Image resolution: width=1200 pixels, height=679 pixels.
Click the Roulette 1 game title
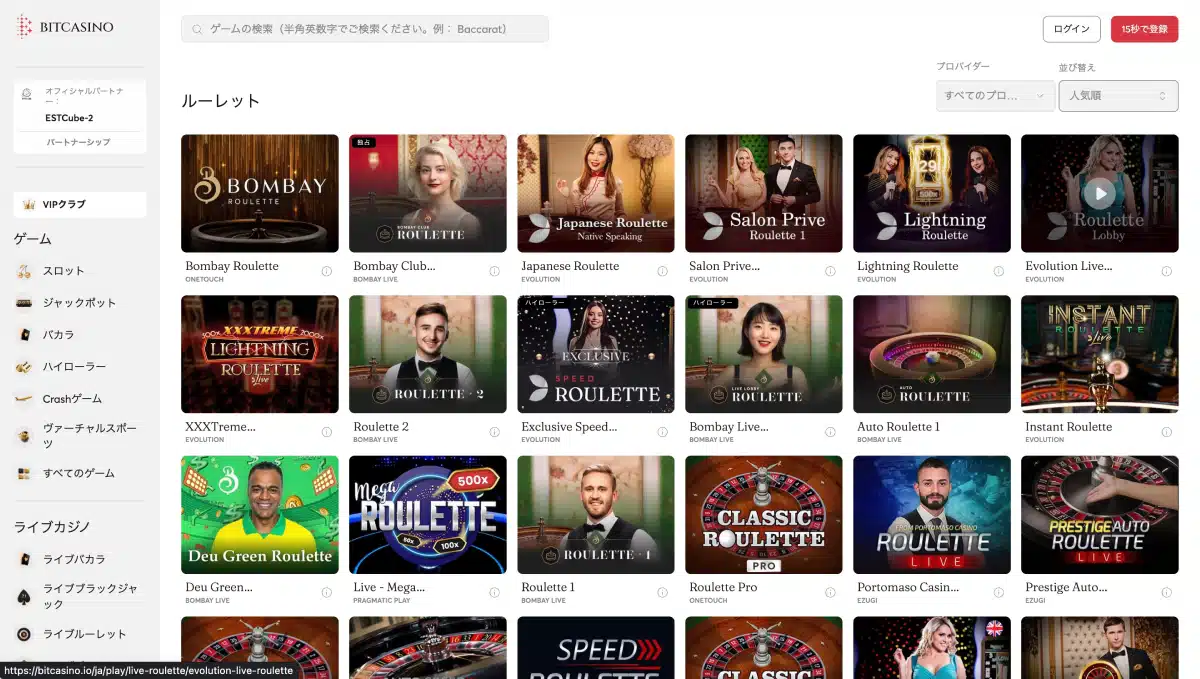[548, 587]
